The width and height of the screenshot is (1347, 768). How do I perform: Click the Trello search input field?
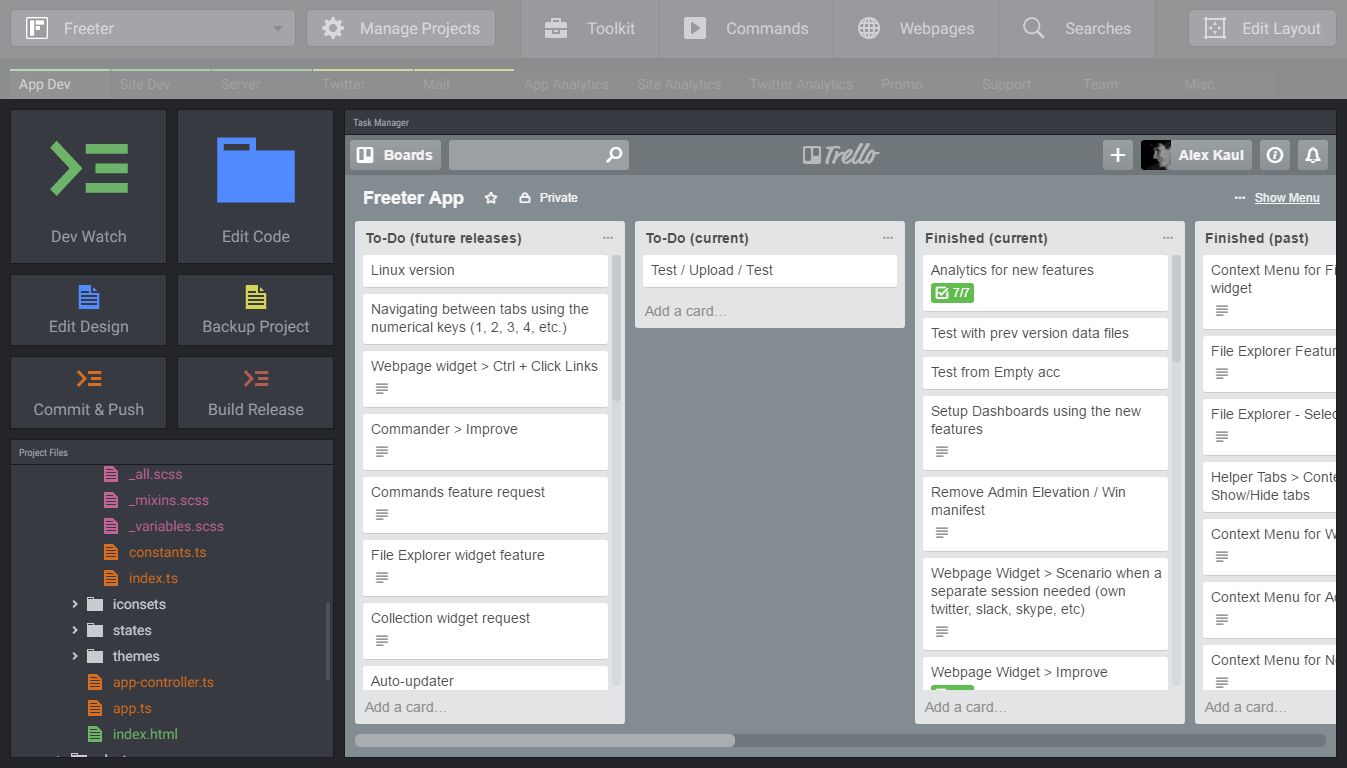pos(527,155)
